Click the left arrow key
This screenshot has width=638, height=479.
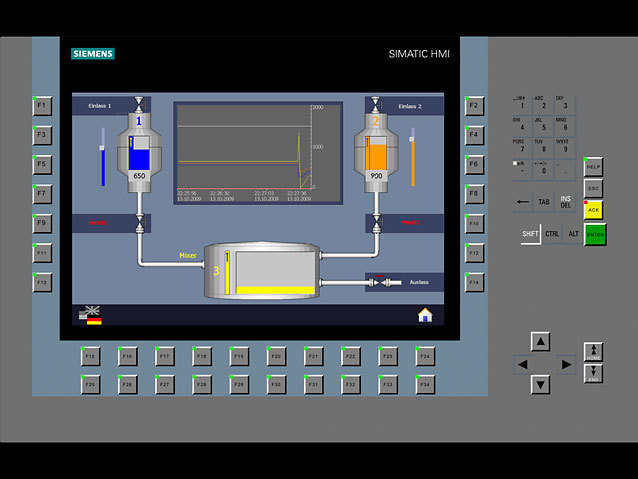[x=523, y=364]
